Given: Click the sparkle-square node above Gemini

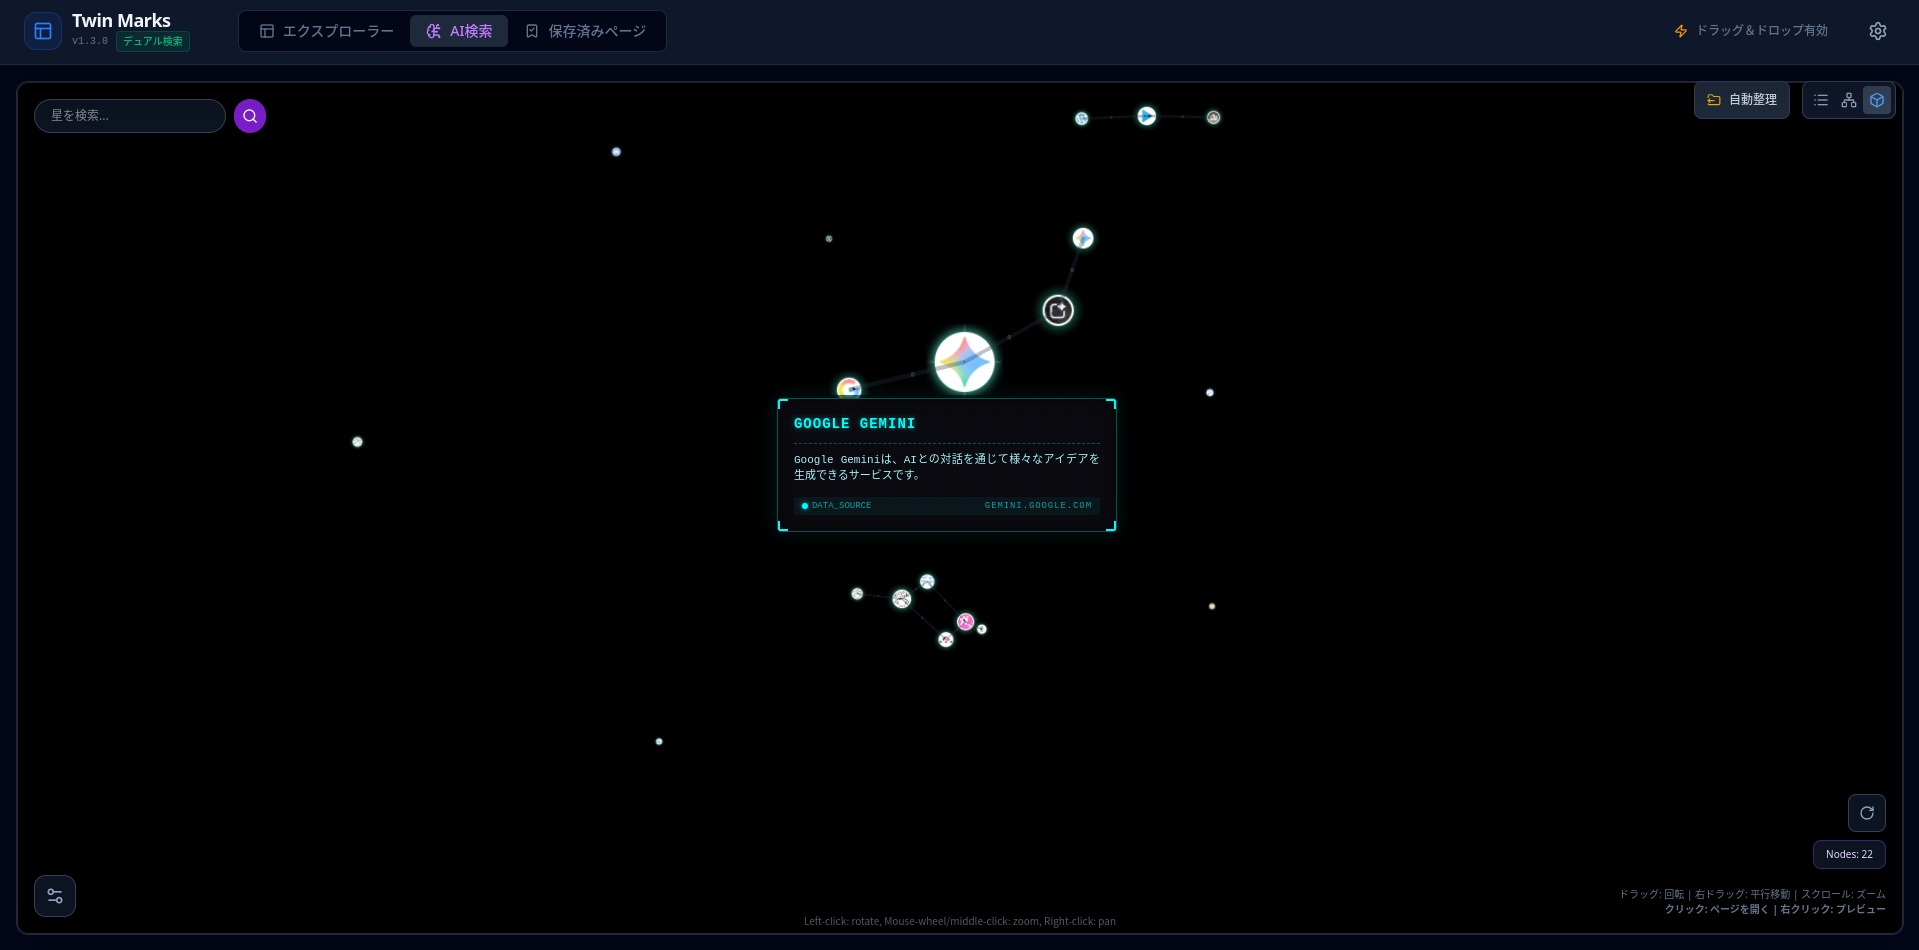Looking at the screenshot, I should [1058, 311].
